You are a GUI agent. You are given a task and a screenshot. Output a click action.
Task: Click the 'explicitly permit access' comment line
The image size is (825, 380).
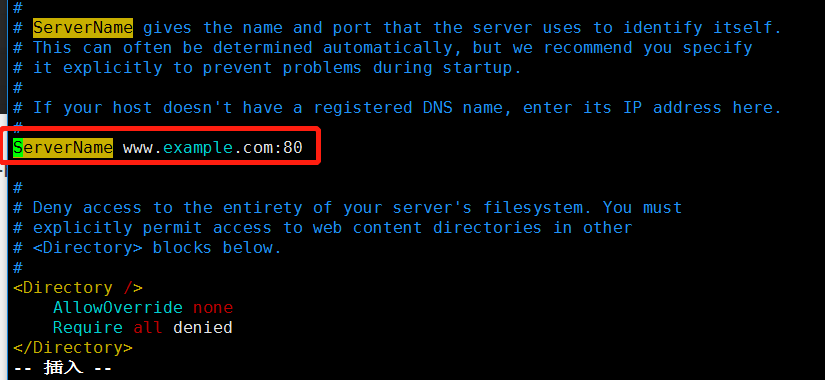point(323,228)
